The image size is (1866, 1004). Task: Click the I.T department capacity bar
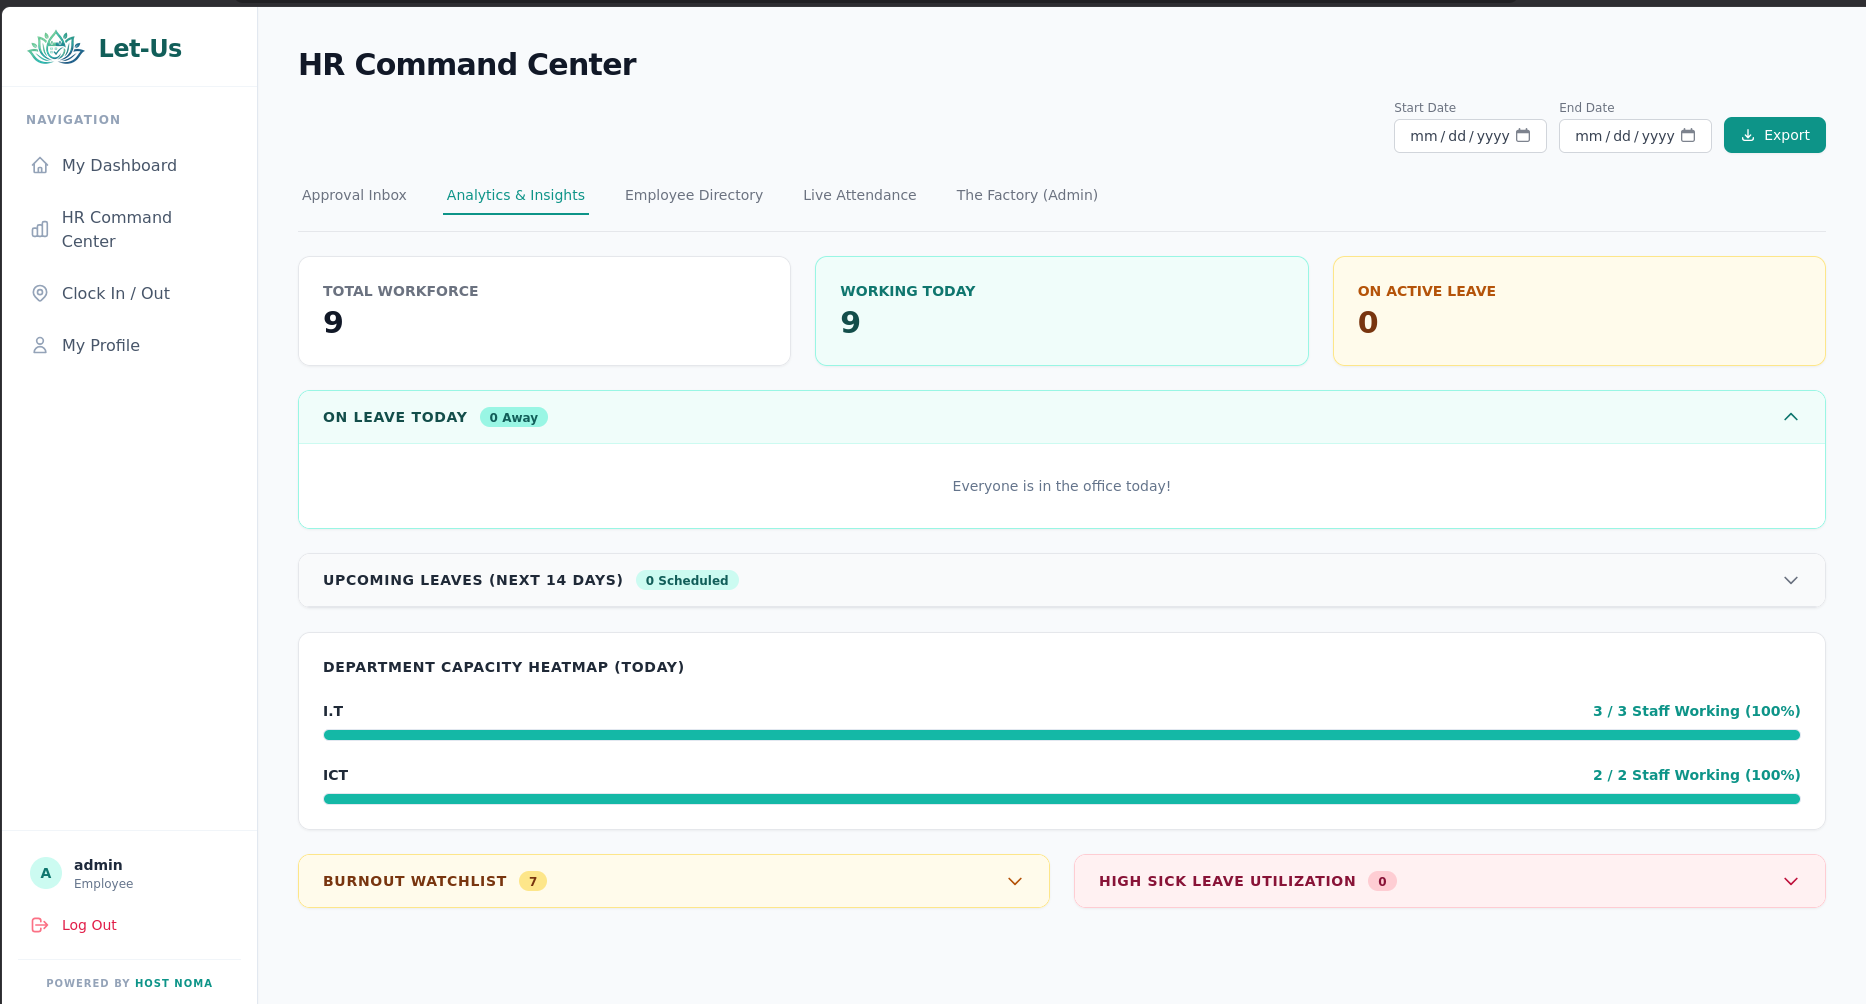[x=1062, y=735]
